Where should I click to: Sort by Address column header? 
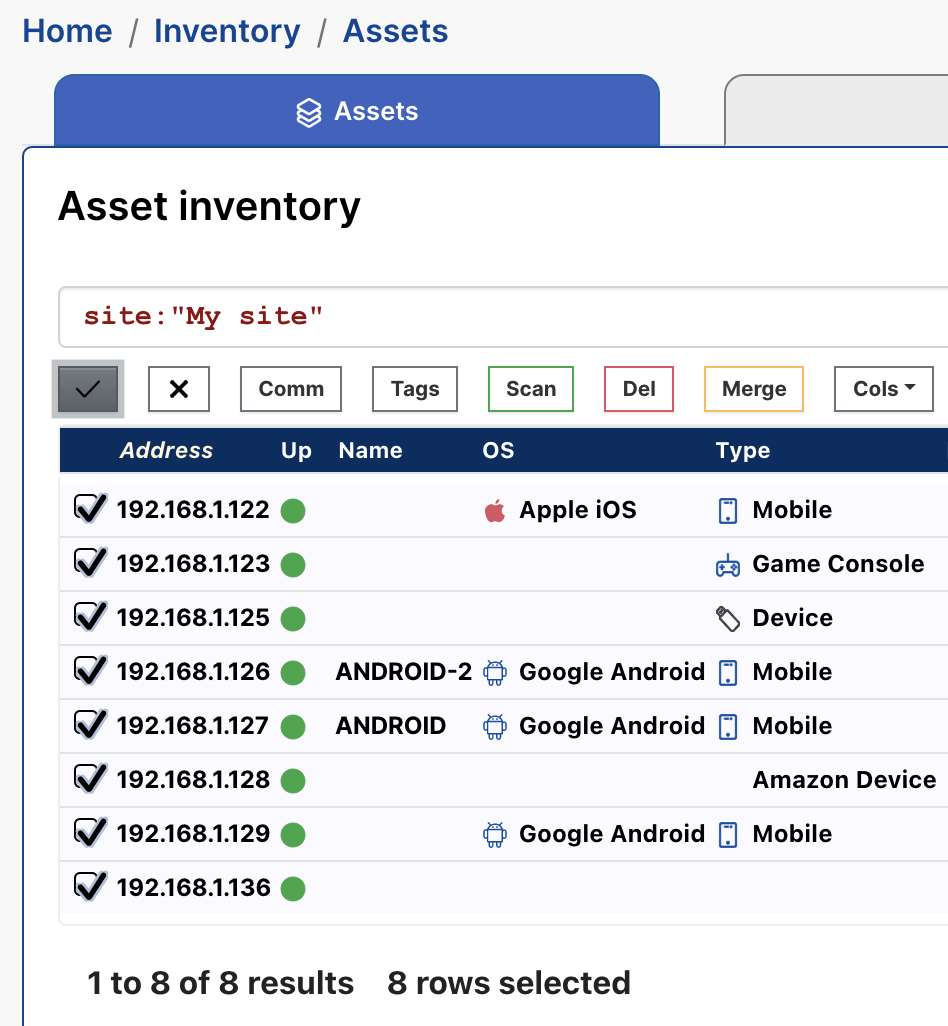(166, 451)
